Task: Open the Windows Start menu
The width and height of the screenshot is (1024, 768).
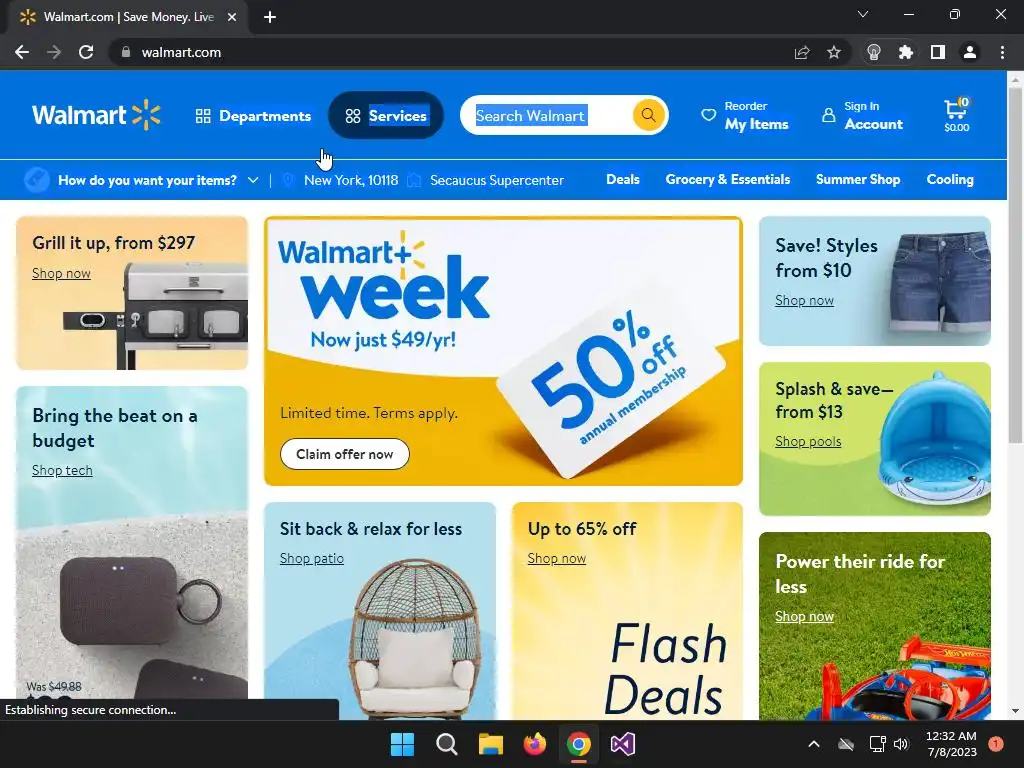Action: (x=402, y=744)
